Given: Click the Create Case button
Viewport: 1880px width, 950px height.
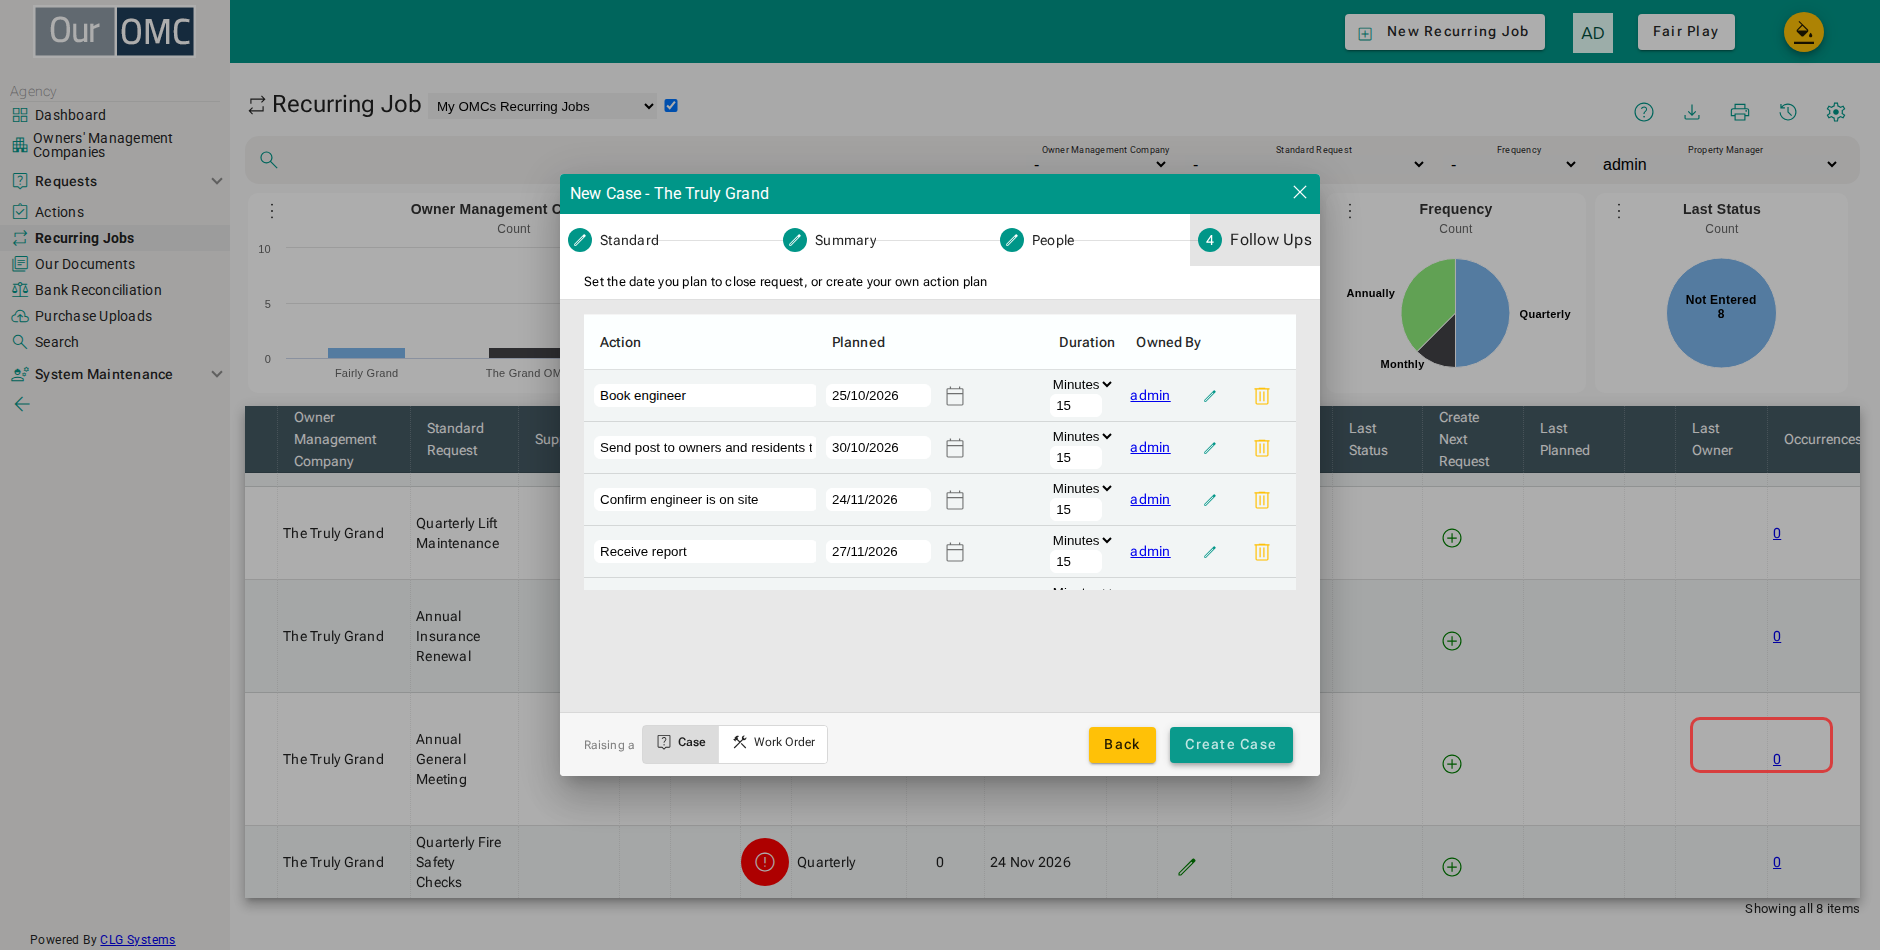Looking at the screenshot, I should click(1231, 745).
